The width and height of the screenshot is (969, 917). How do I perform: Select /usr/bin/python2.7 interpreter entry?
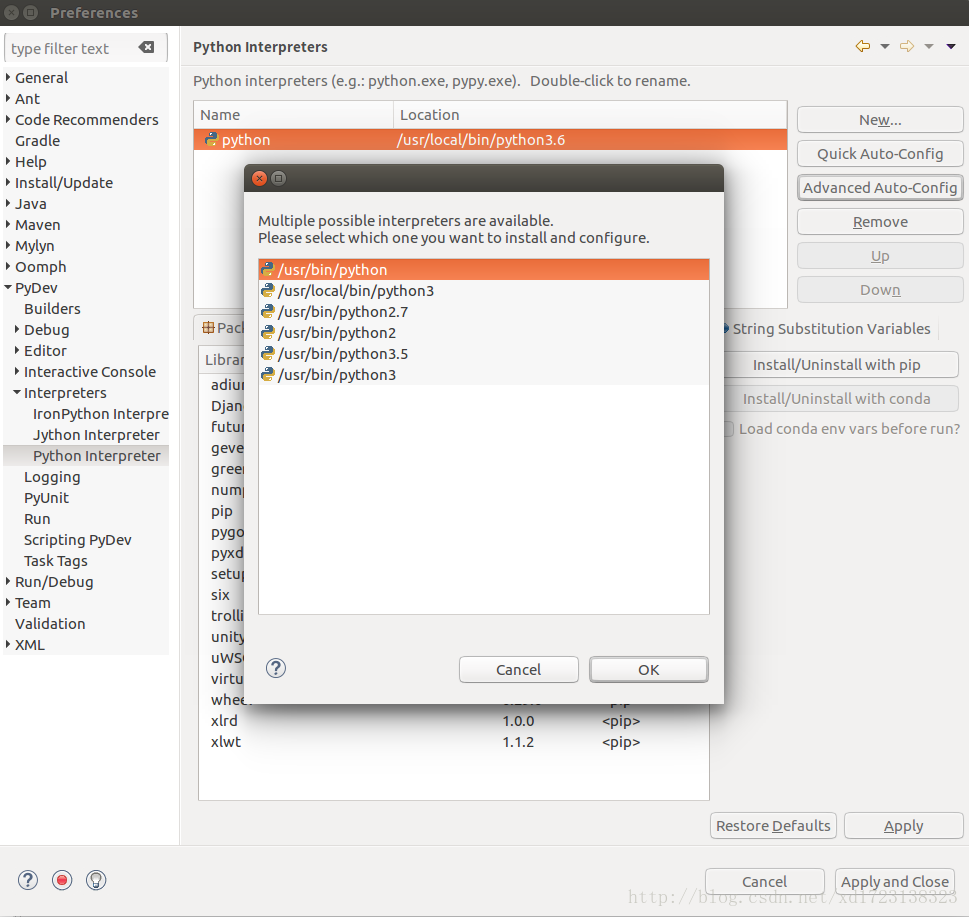(483, 311)
